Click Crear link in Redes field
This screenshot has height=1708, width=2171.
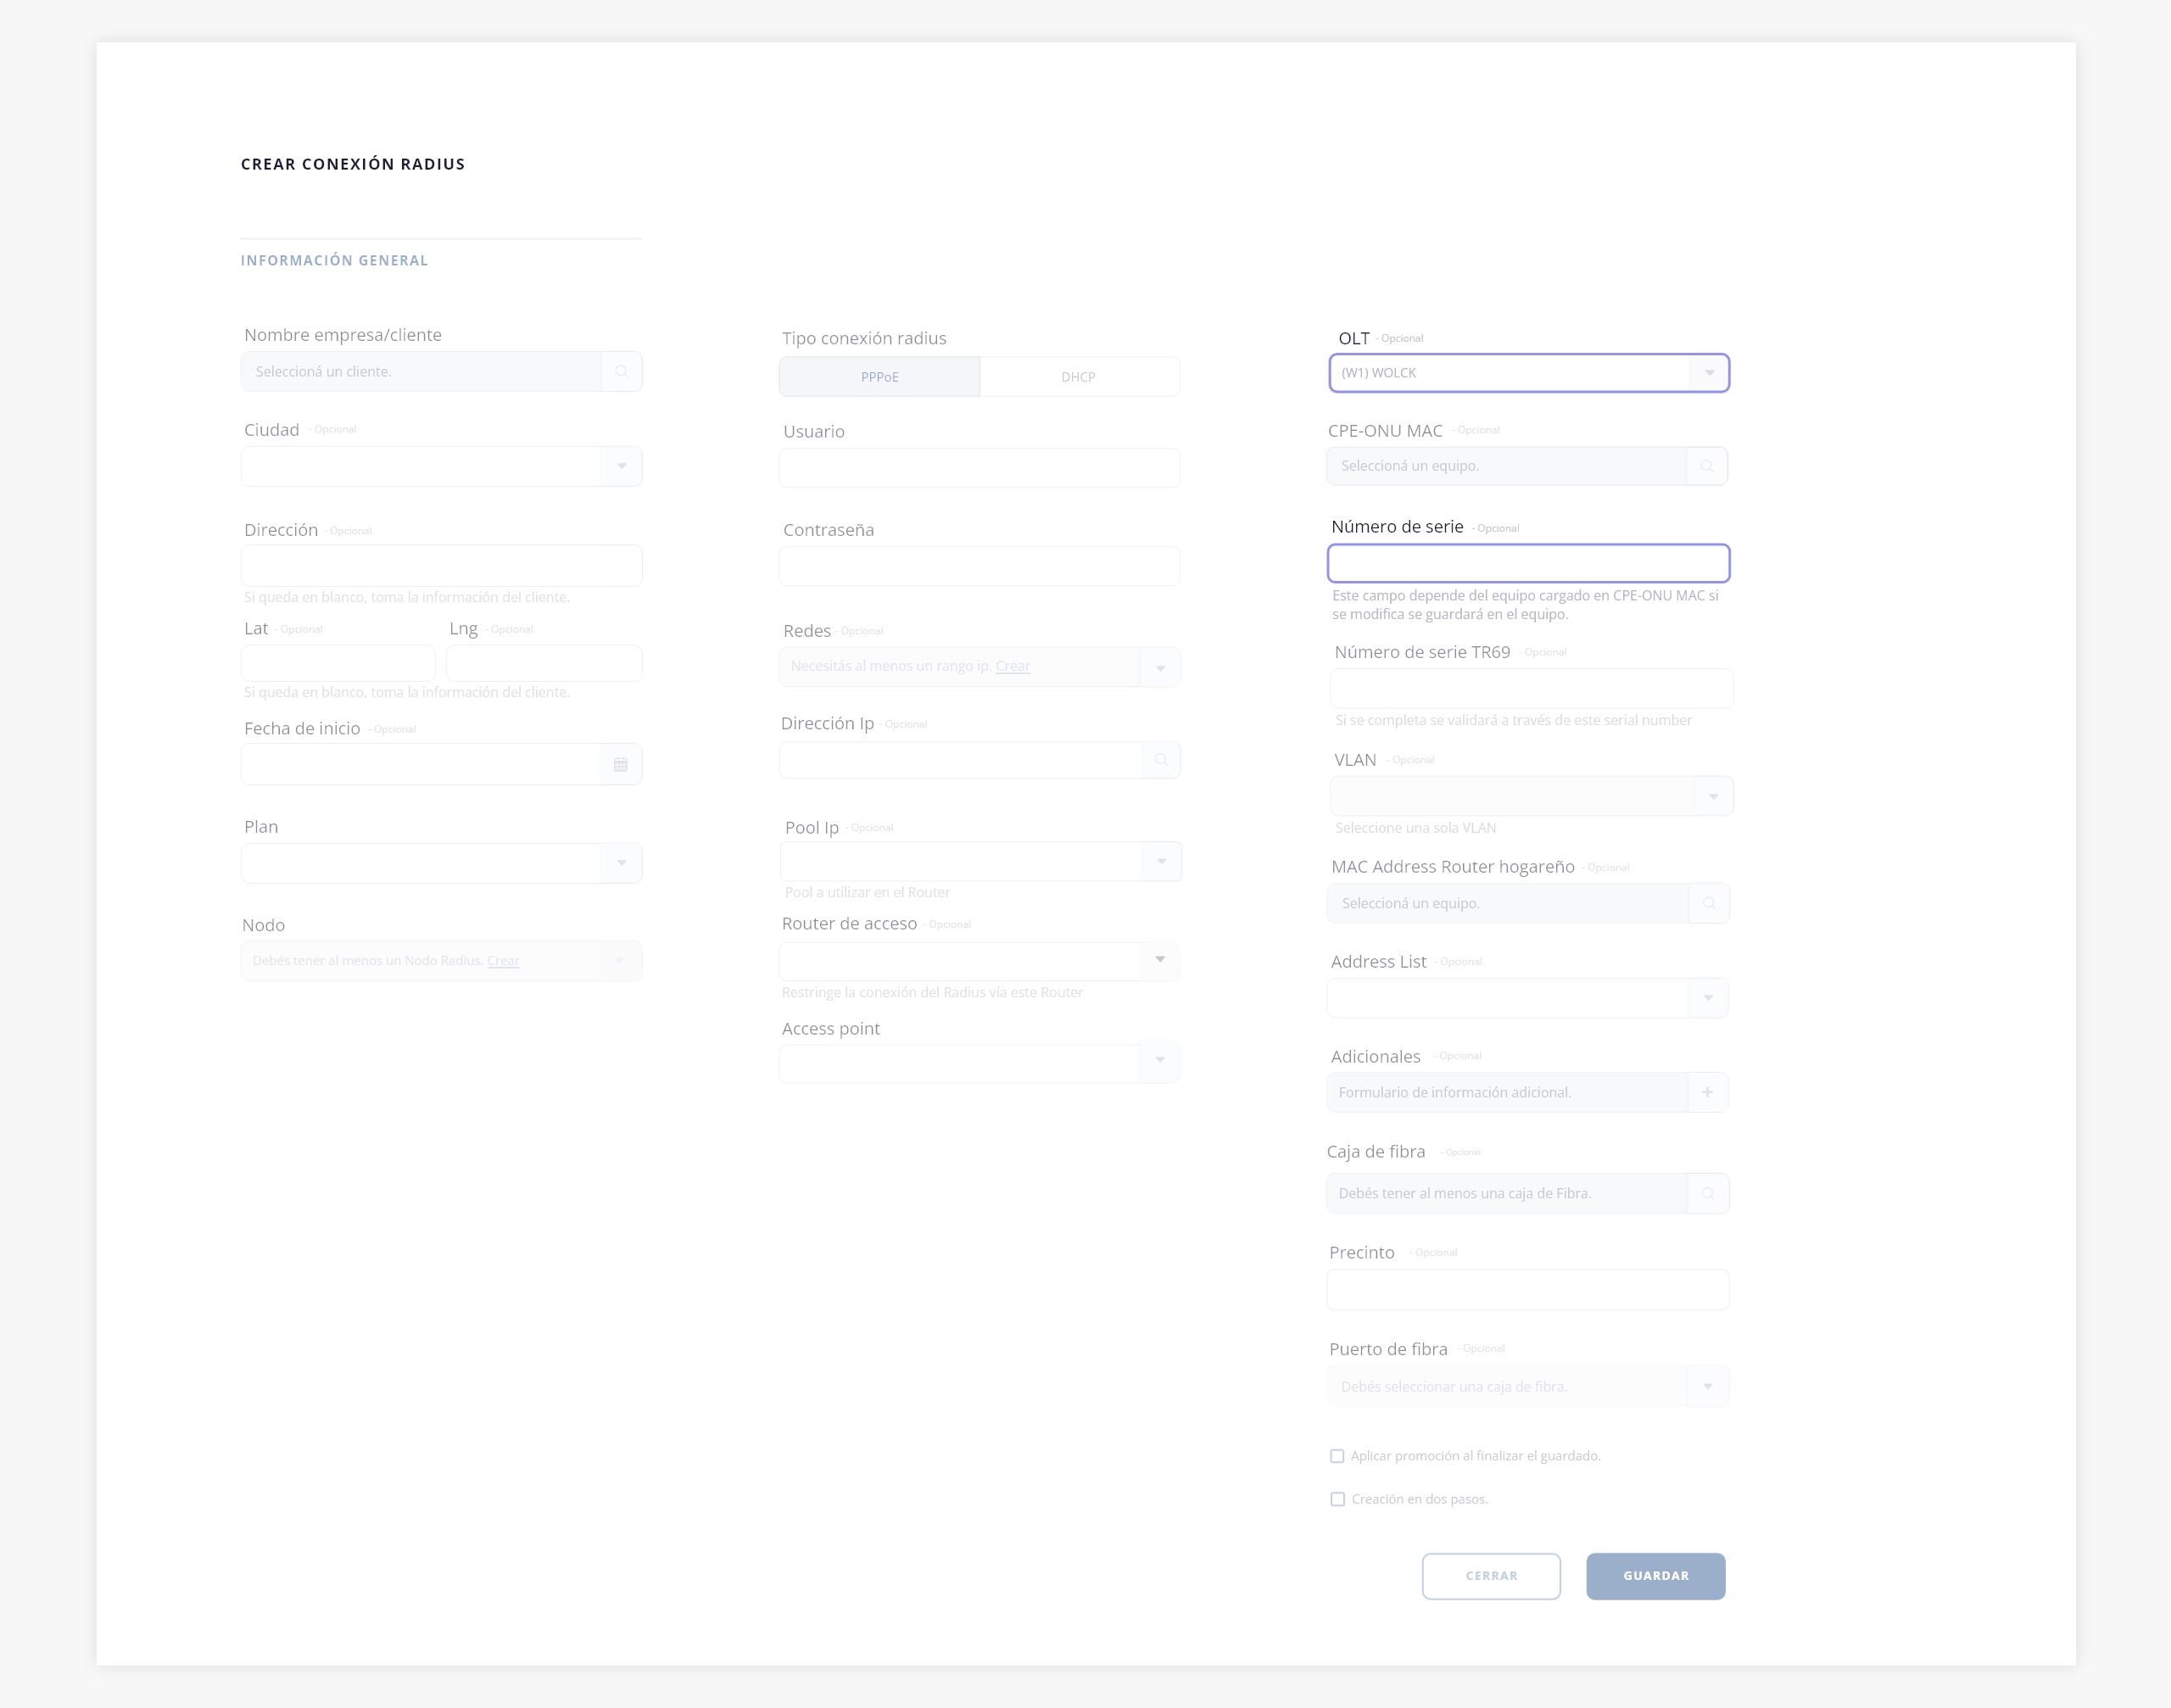[1012, 666]
